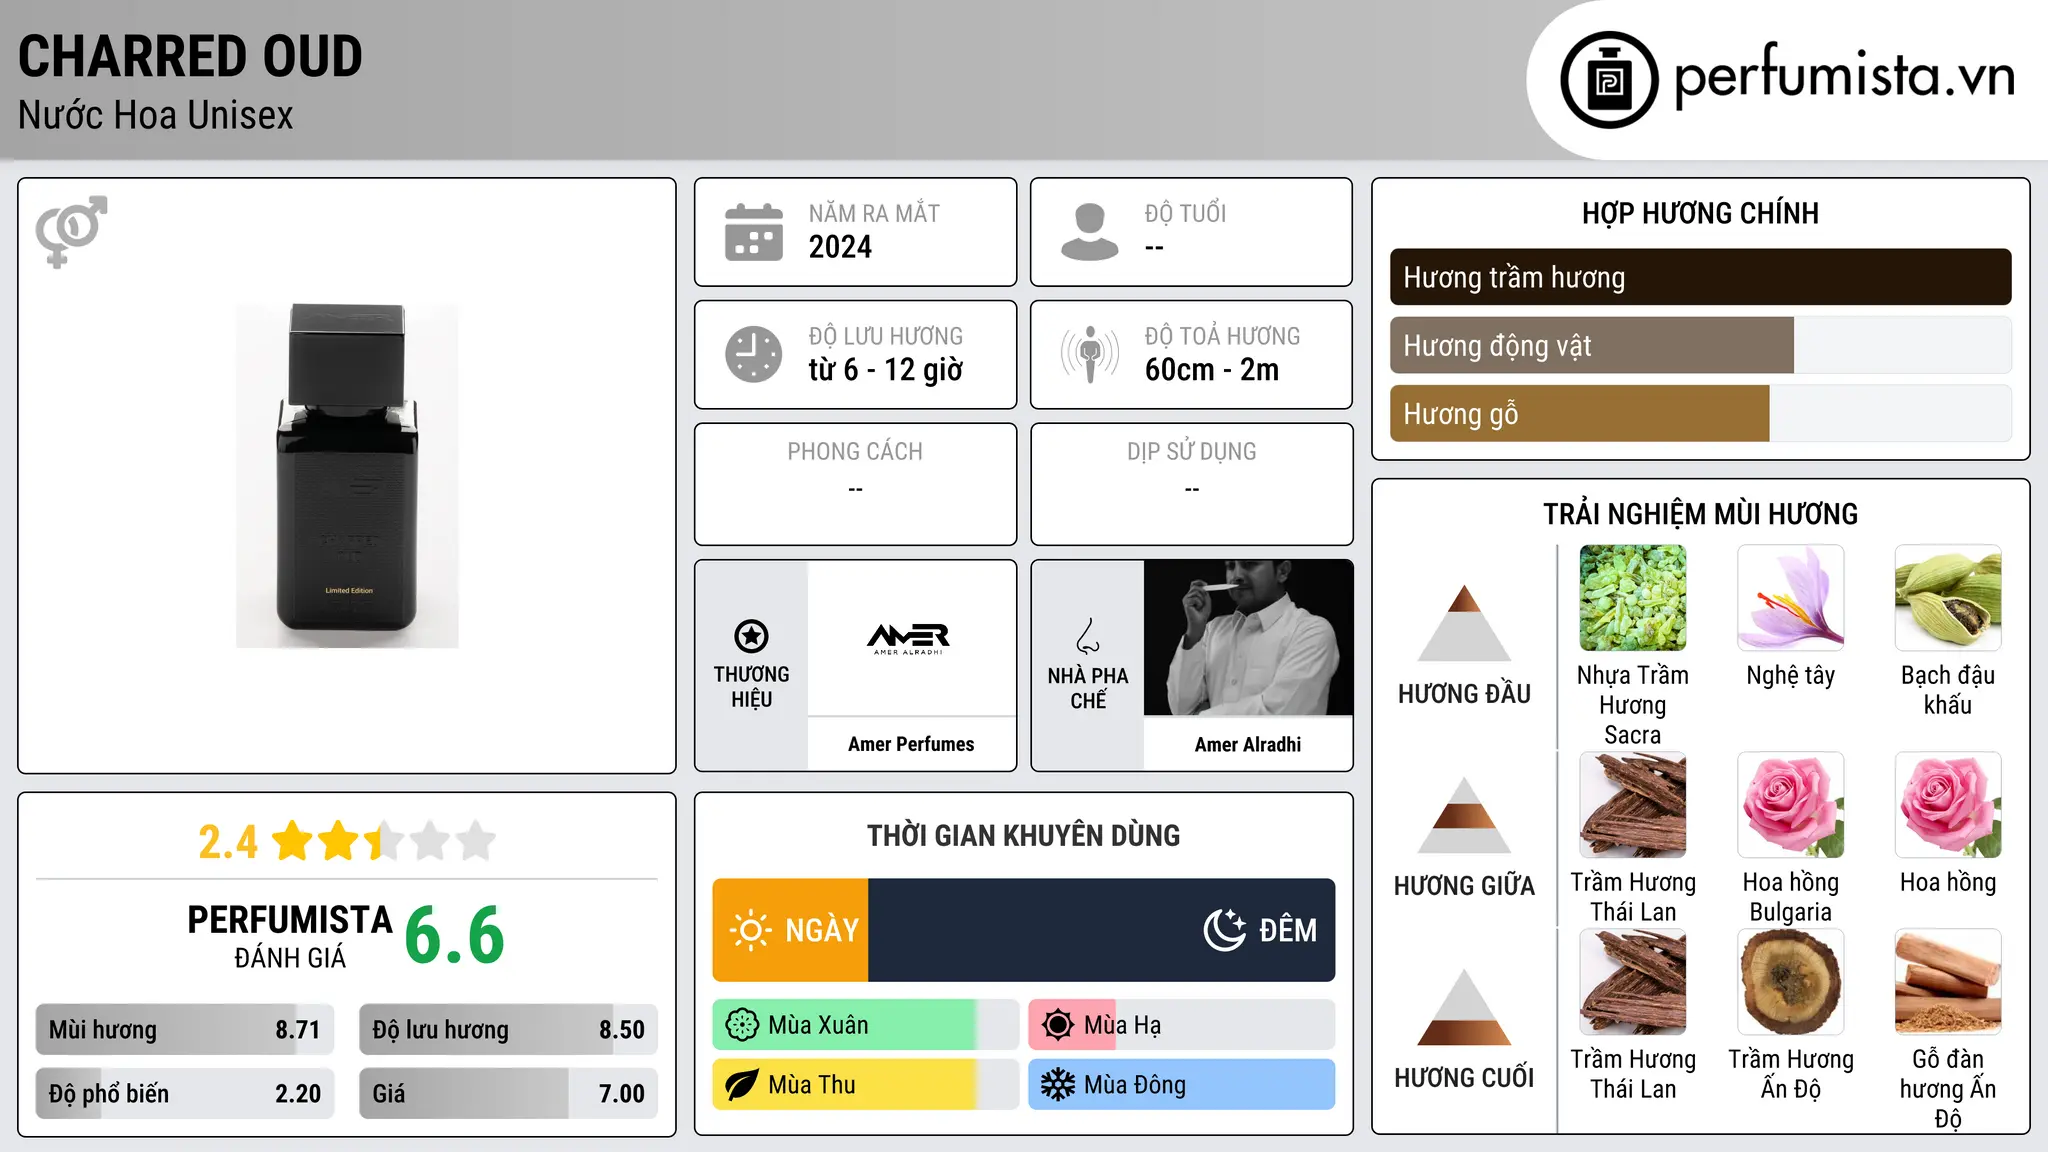
Task: Open the Amer Alradhi perfumer photo
Action: point(1248,638)
